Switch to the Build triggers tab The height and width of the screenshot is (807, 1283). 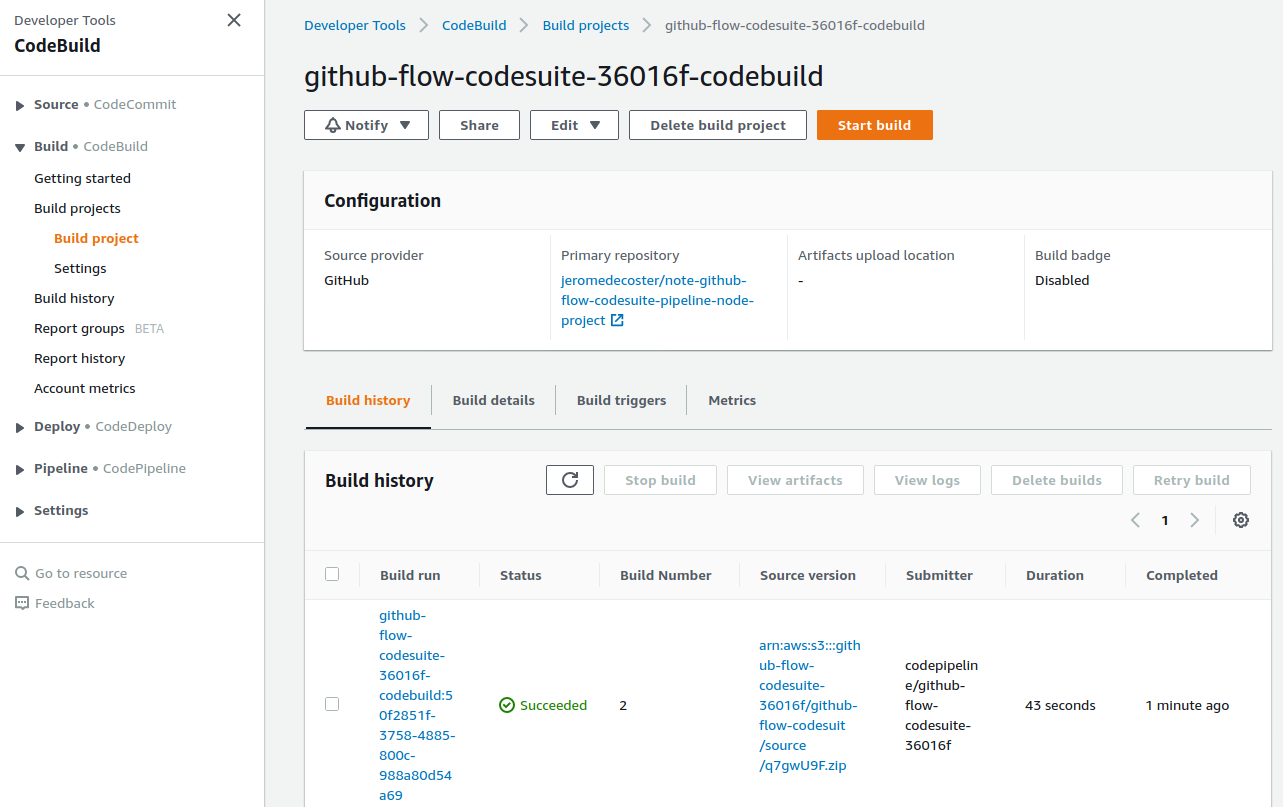[621, 400]
